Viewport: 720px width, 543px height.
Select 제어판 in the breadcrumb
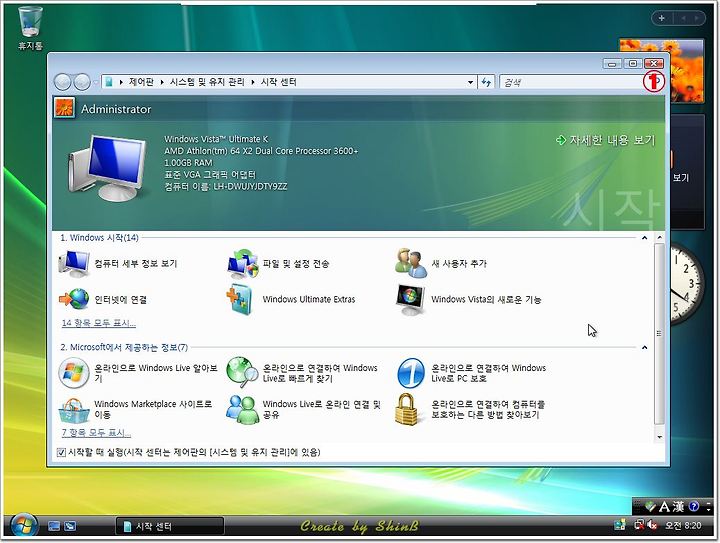pyautogui.click(x=141, y=82)
